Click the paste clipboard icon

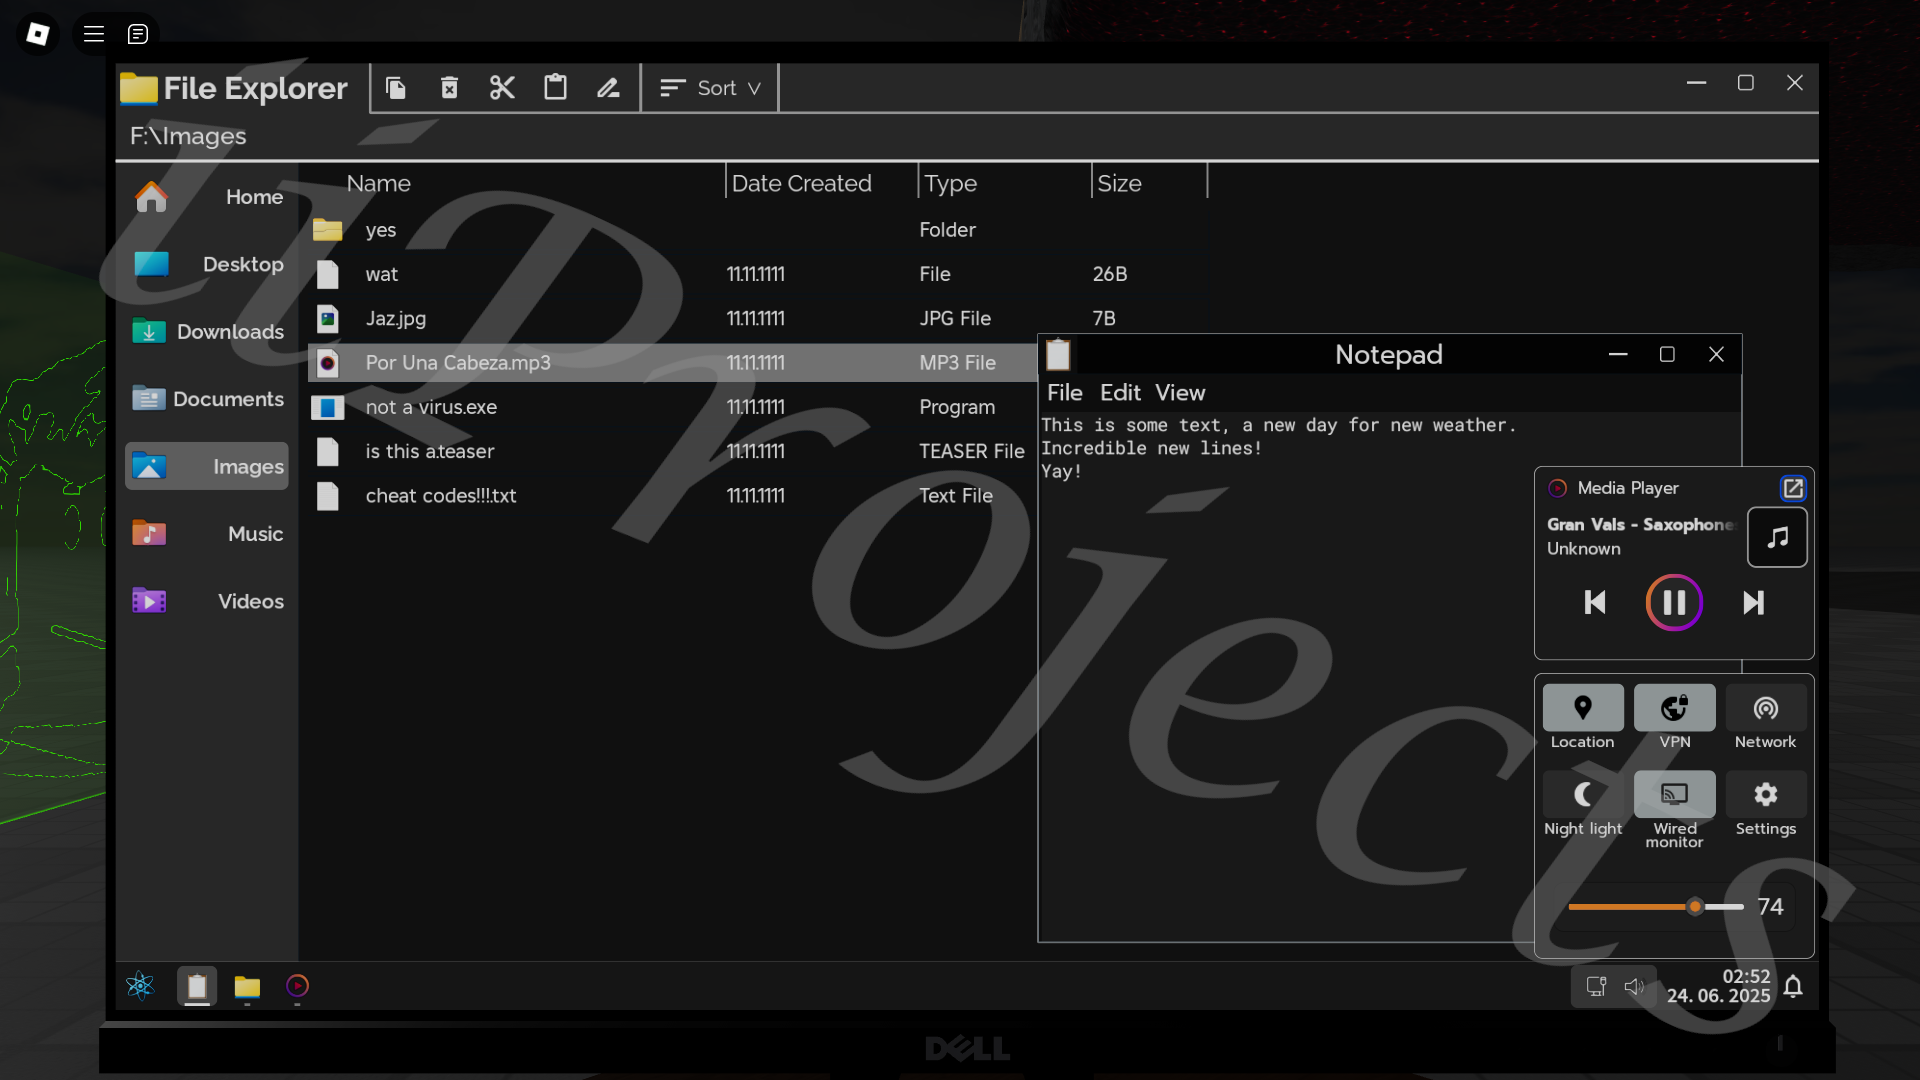coord(555,88)
